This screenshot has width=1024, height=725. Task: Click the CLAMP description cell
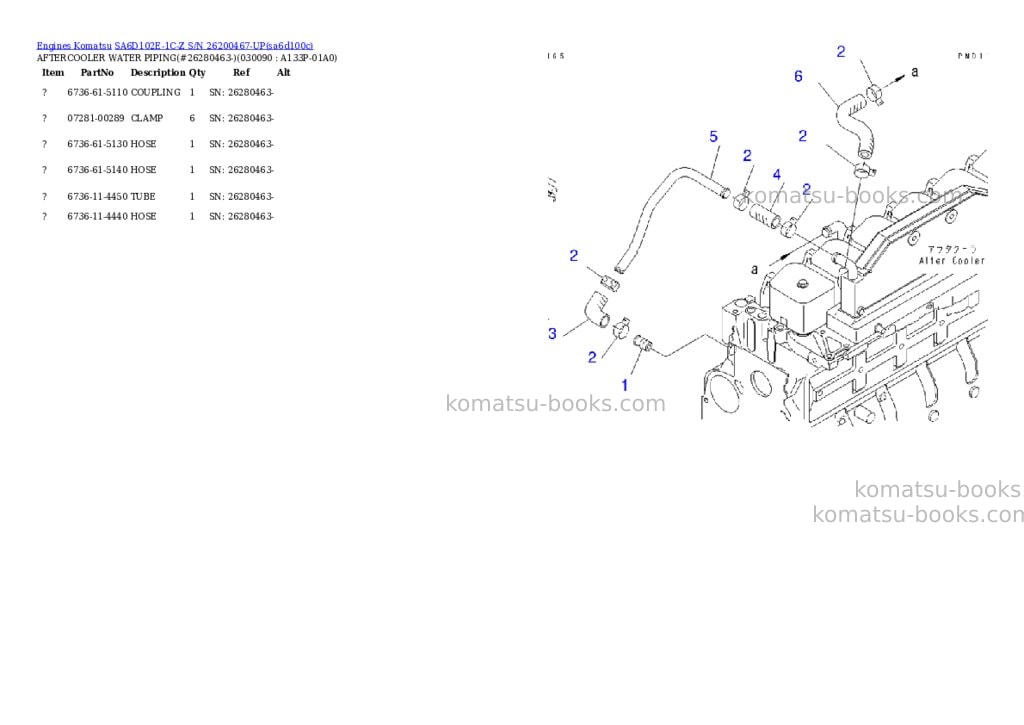point(147,118)
